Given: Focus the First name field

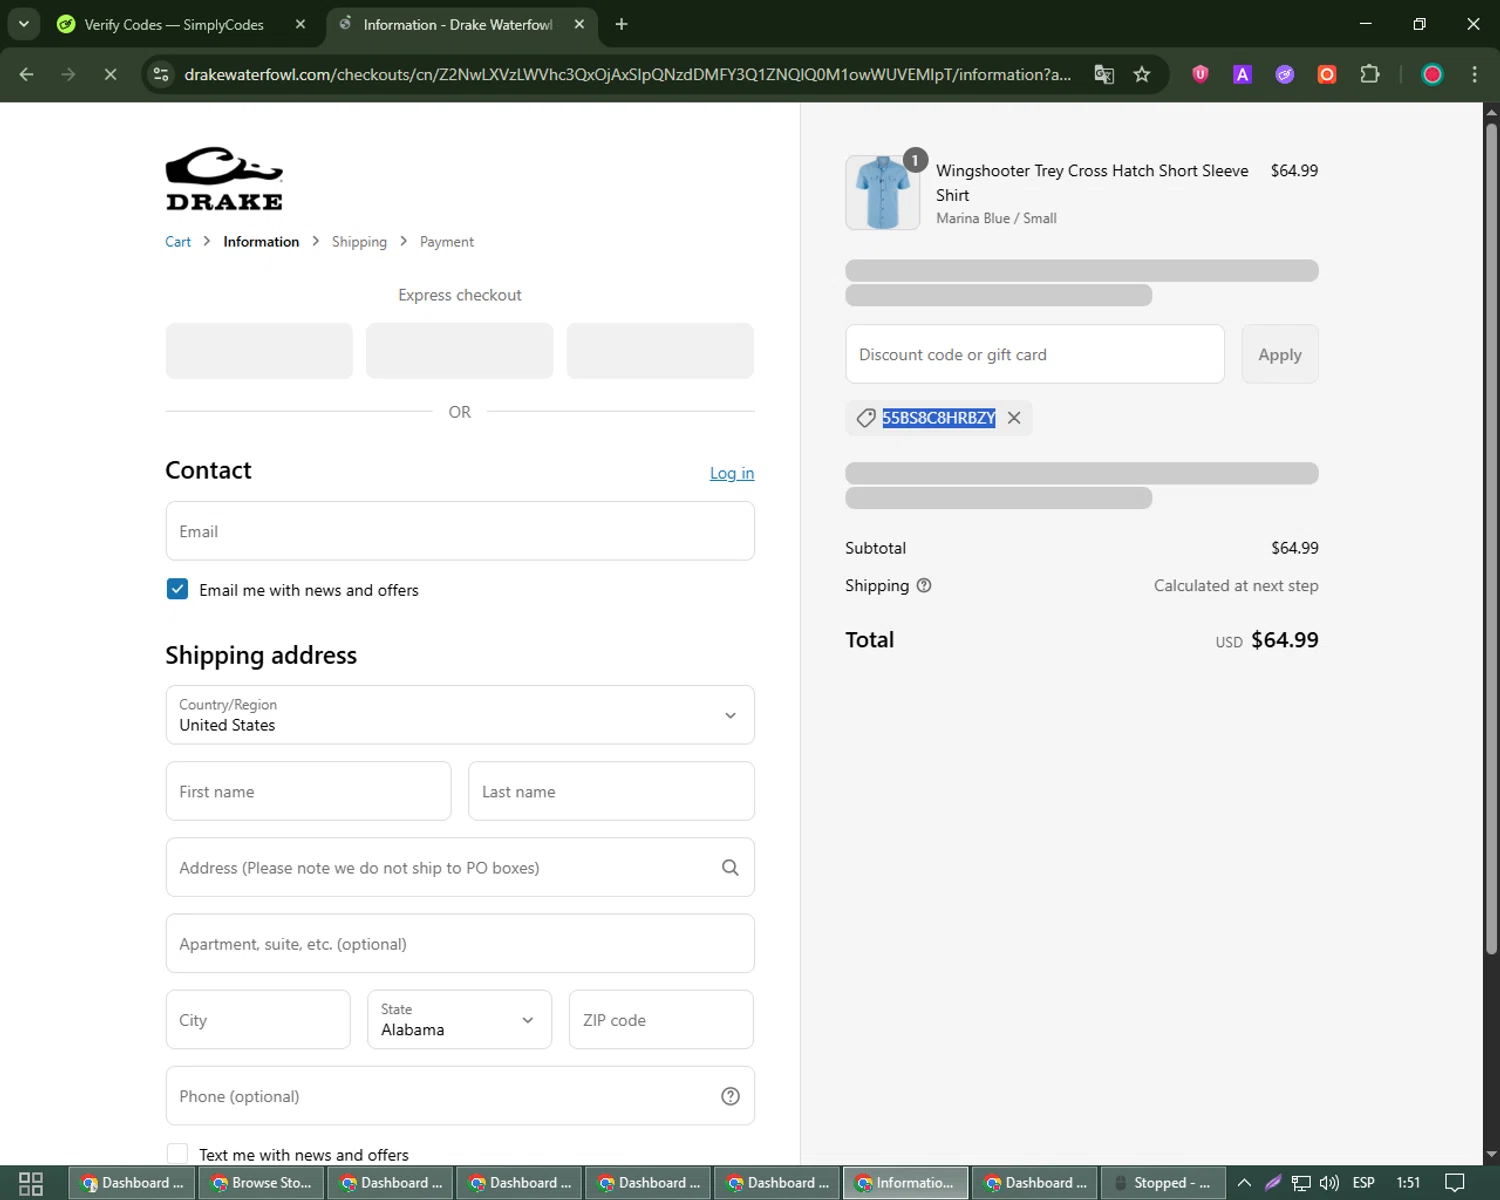Looking at the screenshot, I should click(308, 791).
